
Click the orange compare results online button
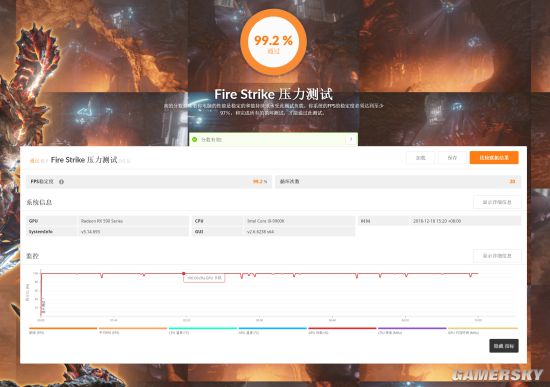click(494, 158)
